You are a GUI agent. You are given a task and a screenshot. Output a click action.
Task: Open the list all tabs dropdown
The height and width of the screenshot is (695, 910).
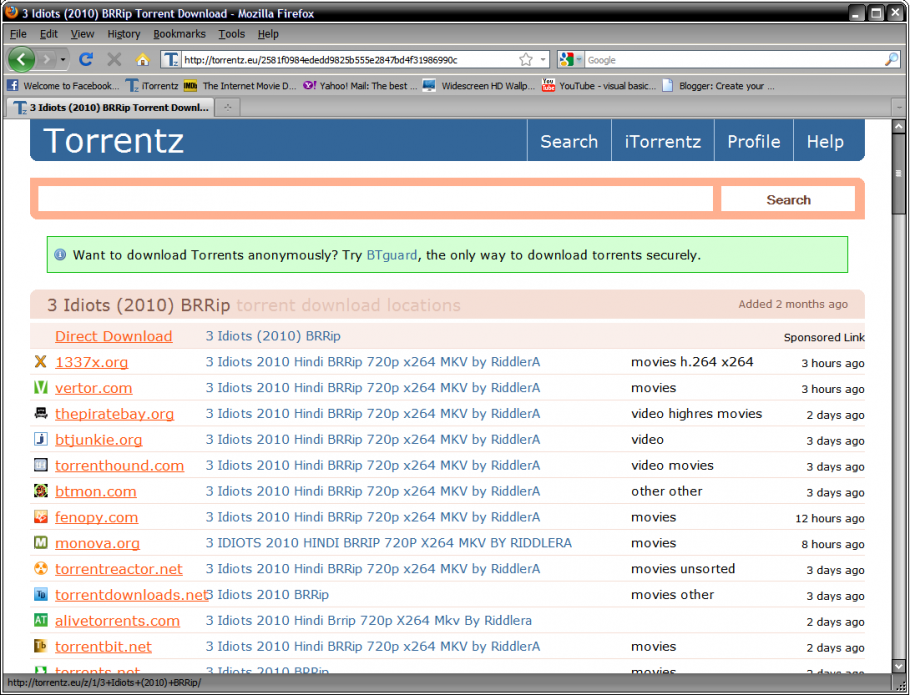[898, 107]
